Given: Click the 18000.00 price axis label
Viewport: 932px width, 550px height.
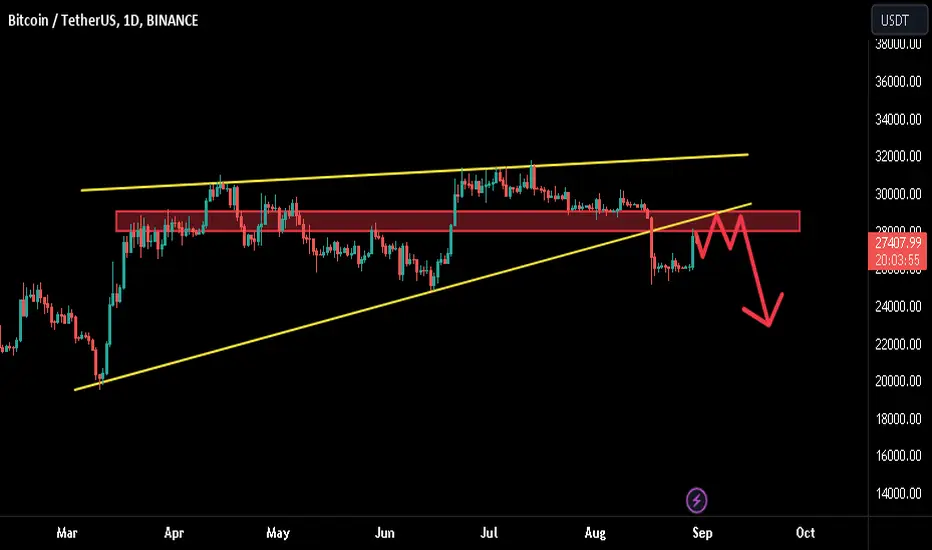Looking at the screenshot, I should coord(898,419).
